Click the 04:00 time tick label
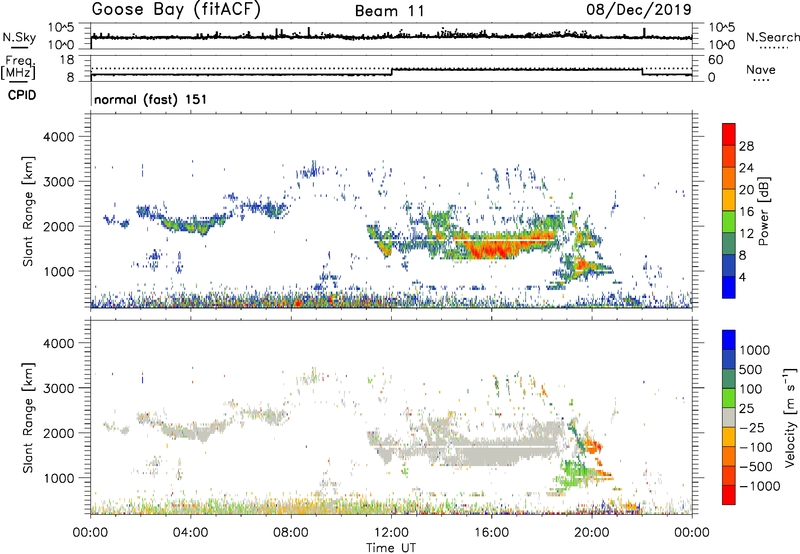This screenshot has width=800, height=554. 190,533
